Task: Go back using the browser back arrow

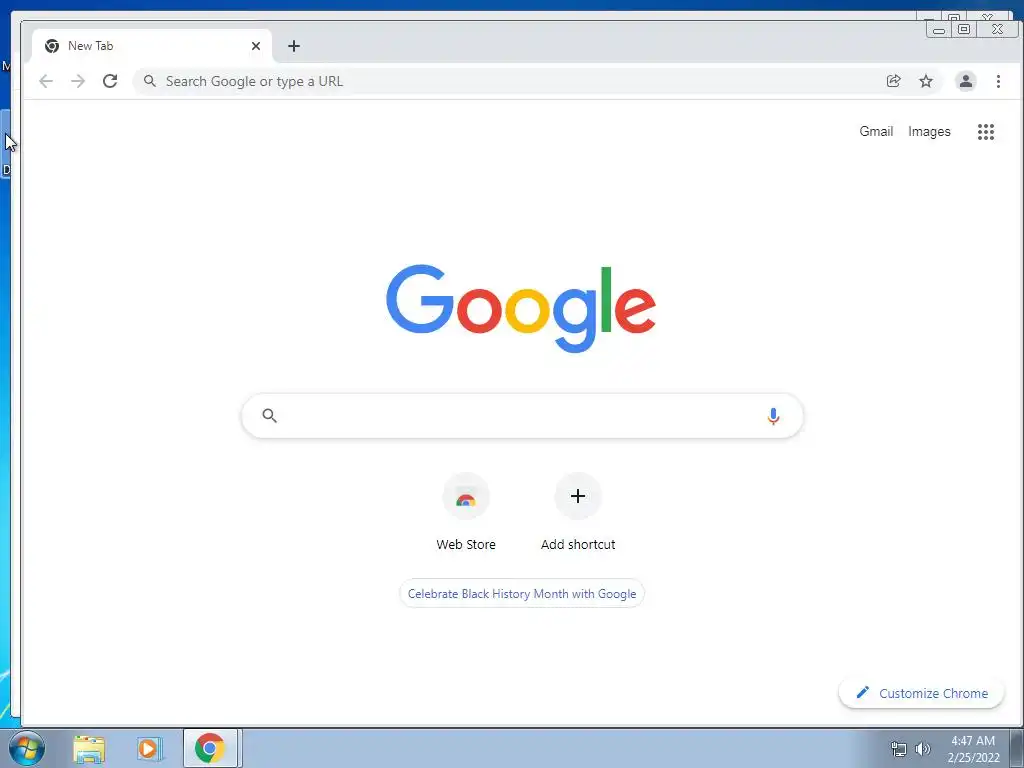Action: click(46, 81)
